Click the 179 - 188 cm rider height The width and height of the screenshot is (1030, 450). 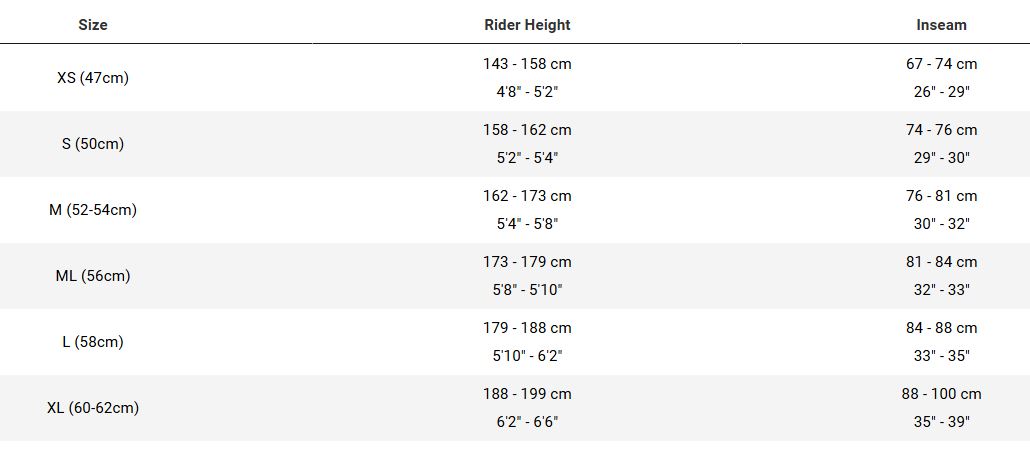[x=527, y=328]
